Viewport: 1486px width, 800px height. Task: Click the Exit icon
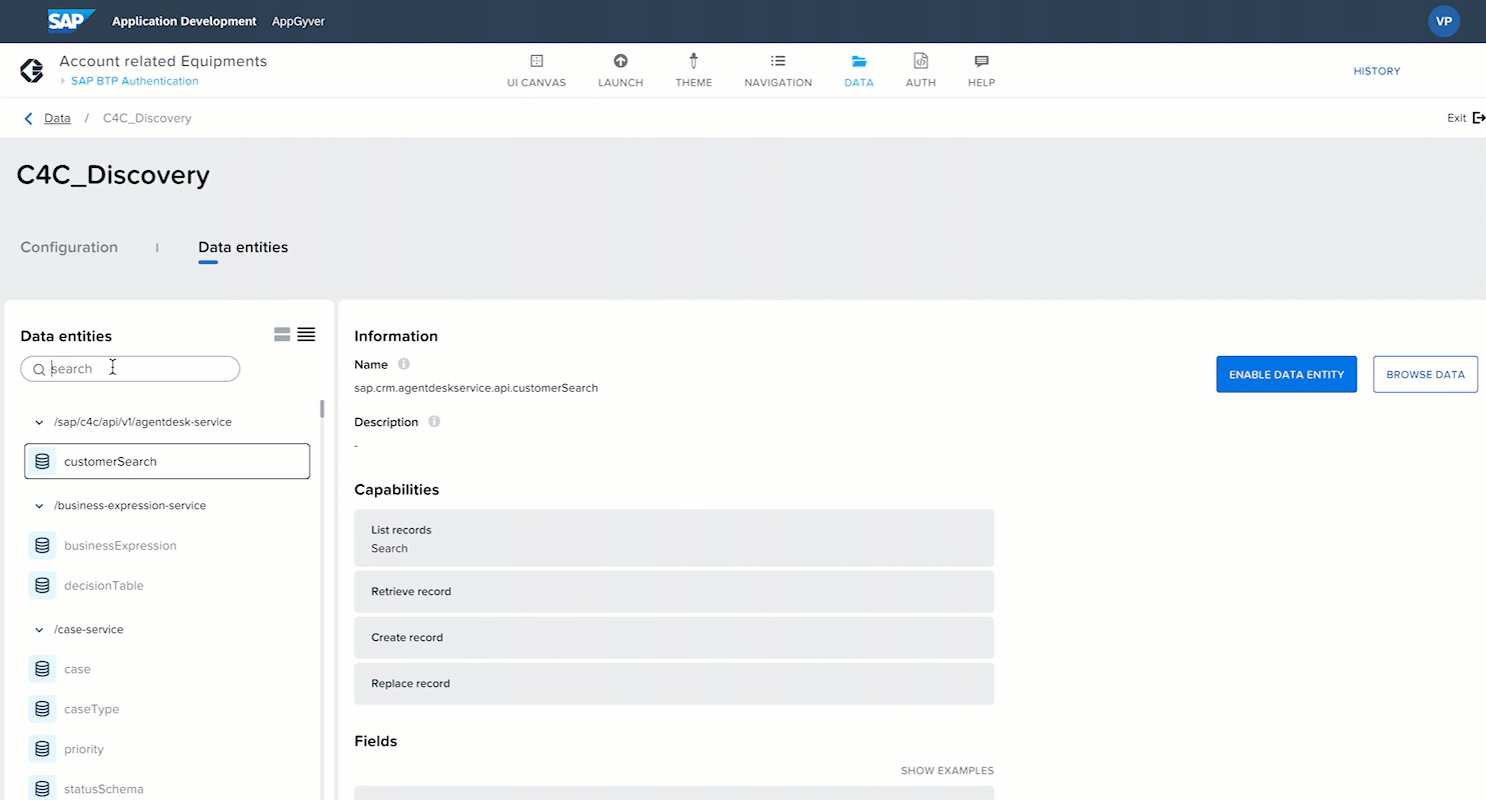click(x=1479, y=118)
